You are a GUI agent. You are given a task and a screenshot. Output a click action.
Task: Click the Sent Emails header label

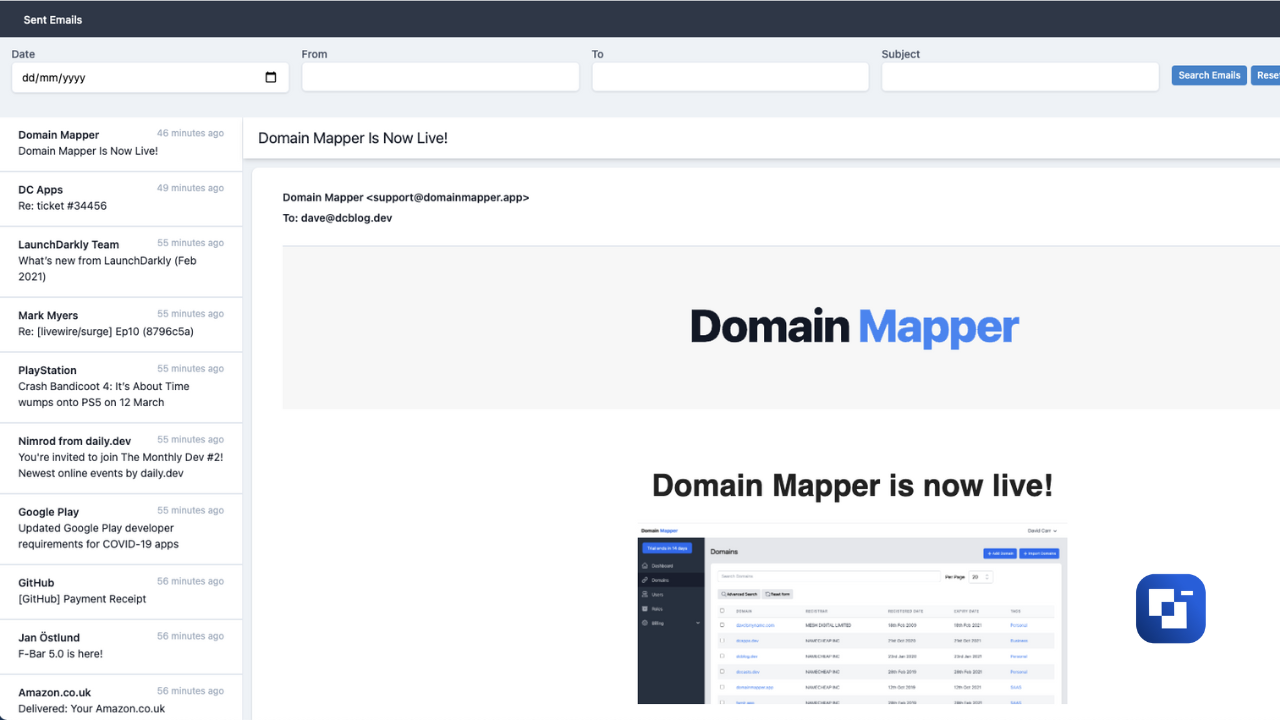coord(52,19)
